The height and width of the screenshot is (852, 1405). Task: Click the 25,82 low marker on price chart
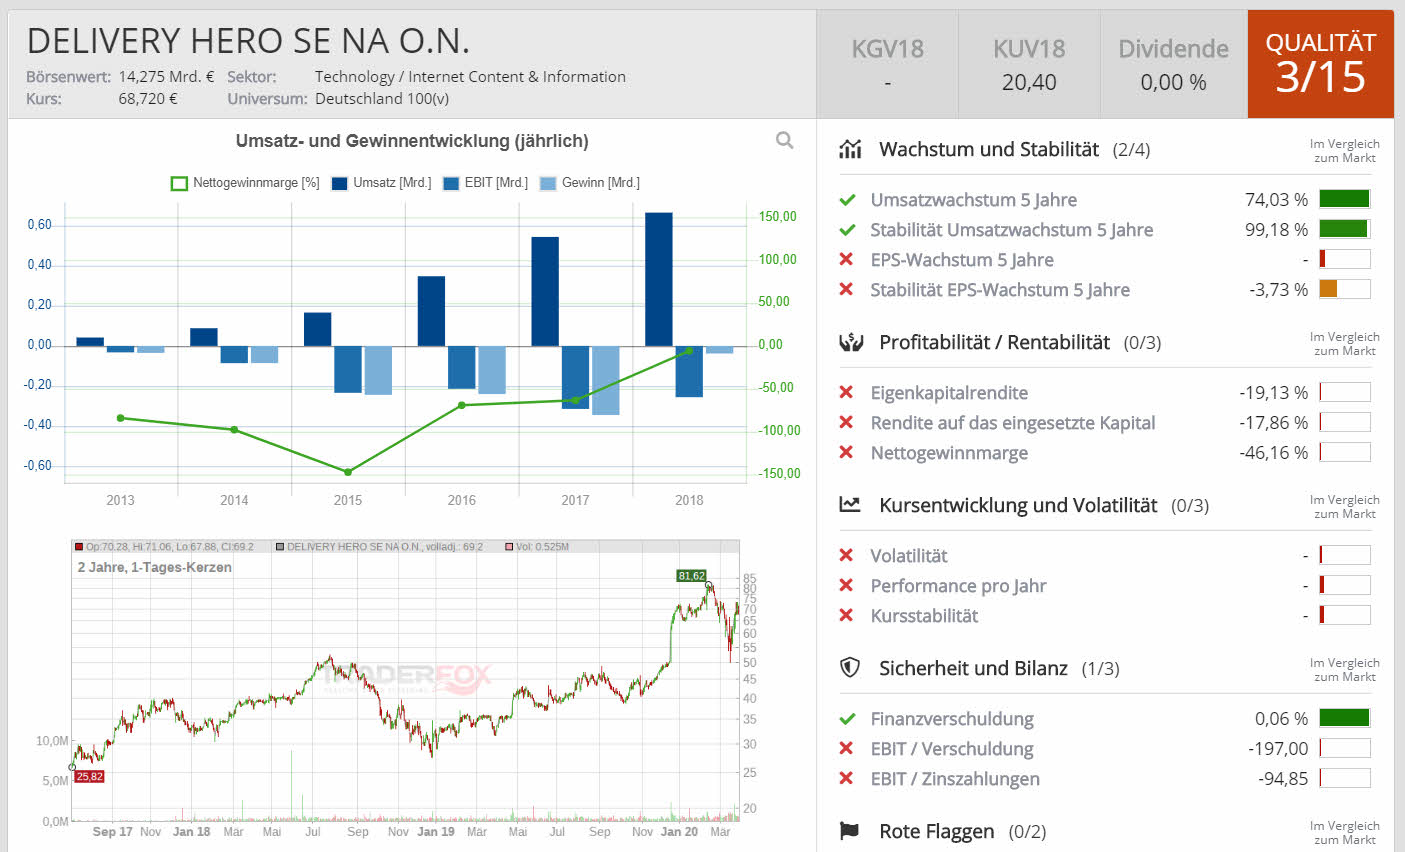pyautogui.click(x=89, y=776)
